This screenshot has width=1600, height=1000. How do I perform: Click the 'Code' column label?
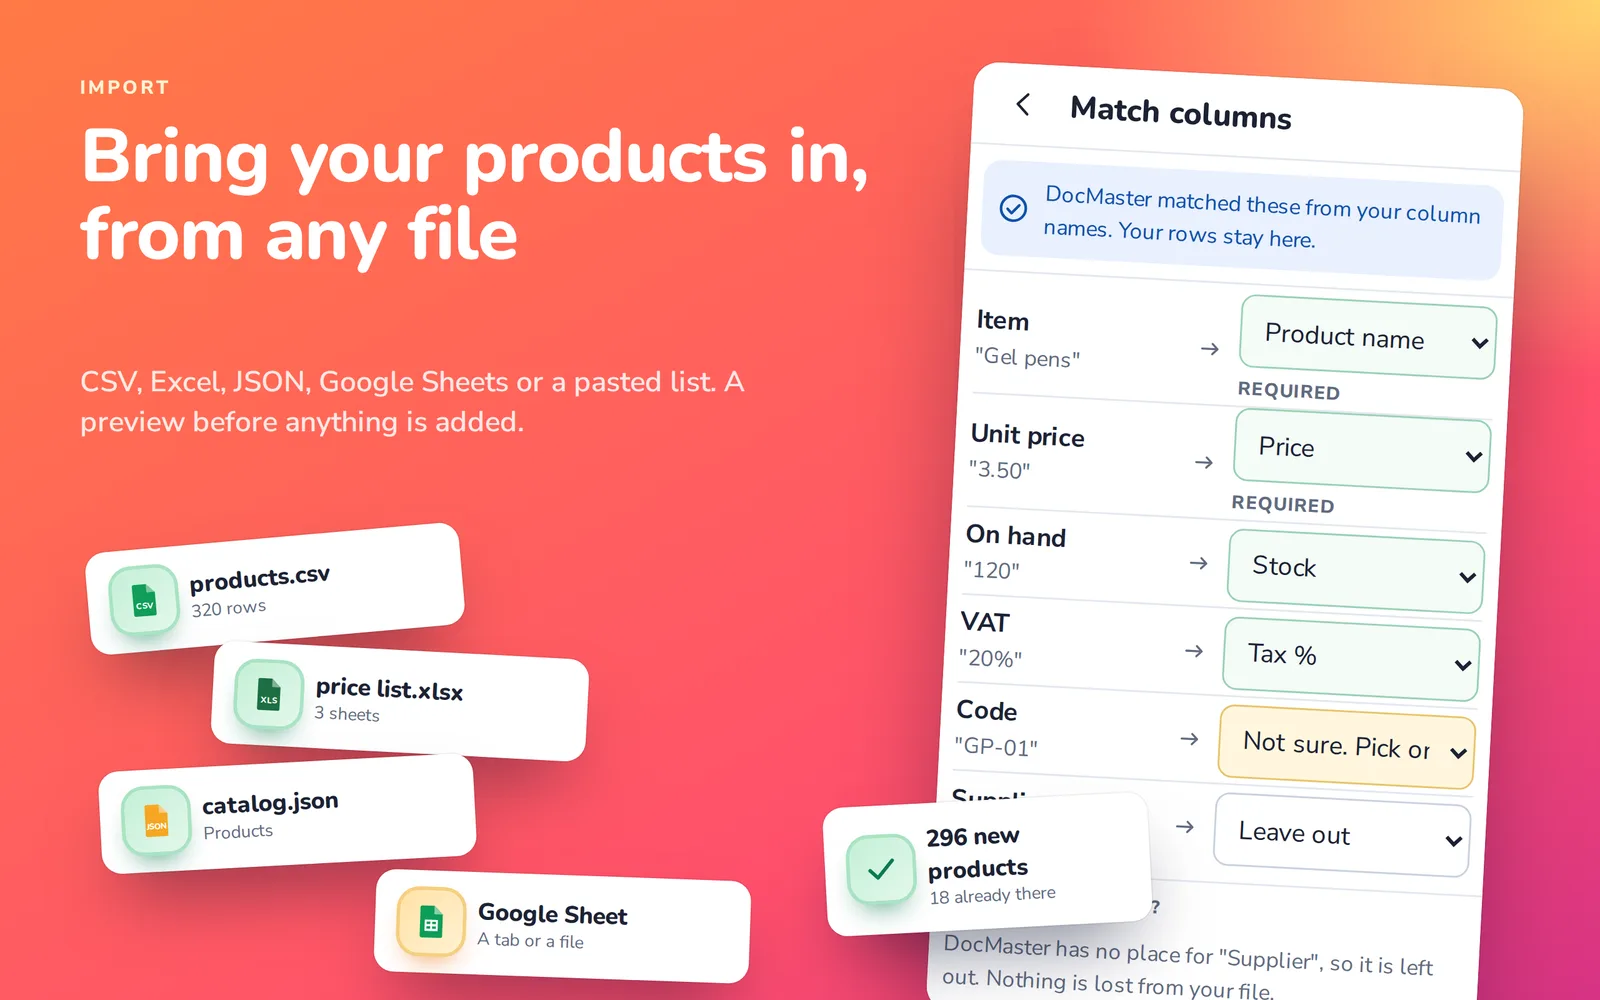pyautogui.click(x=986, y=710)
